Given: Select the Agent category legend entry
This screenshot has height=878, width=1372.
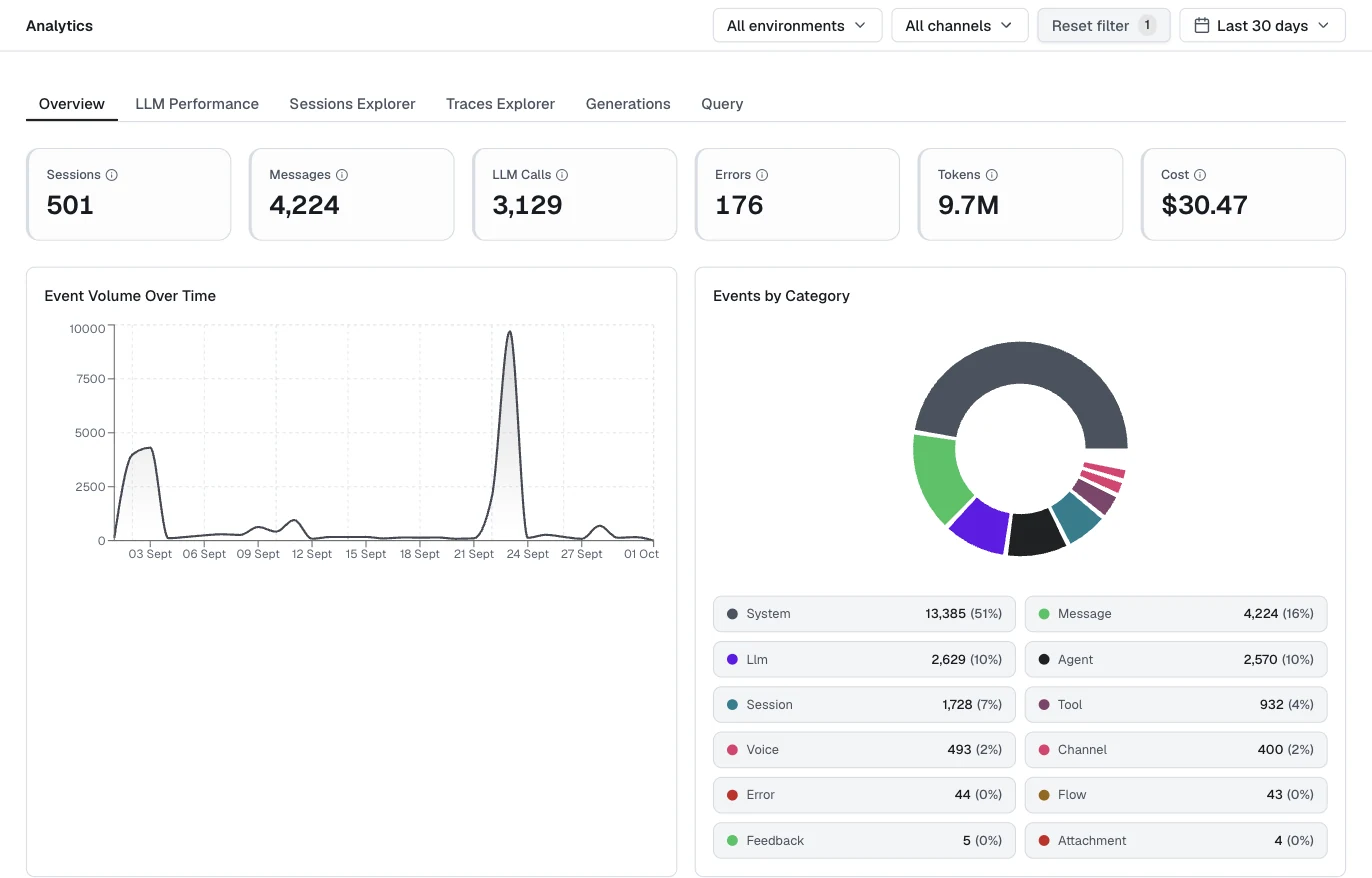Looking at the screenshot, I should tap(1176, 660).
